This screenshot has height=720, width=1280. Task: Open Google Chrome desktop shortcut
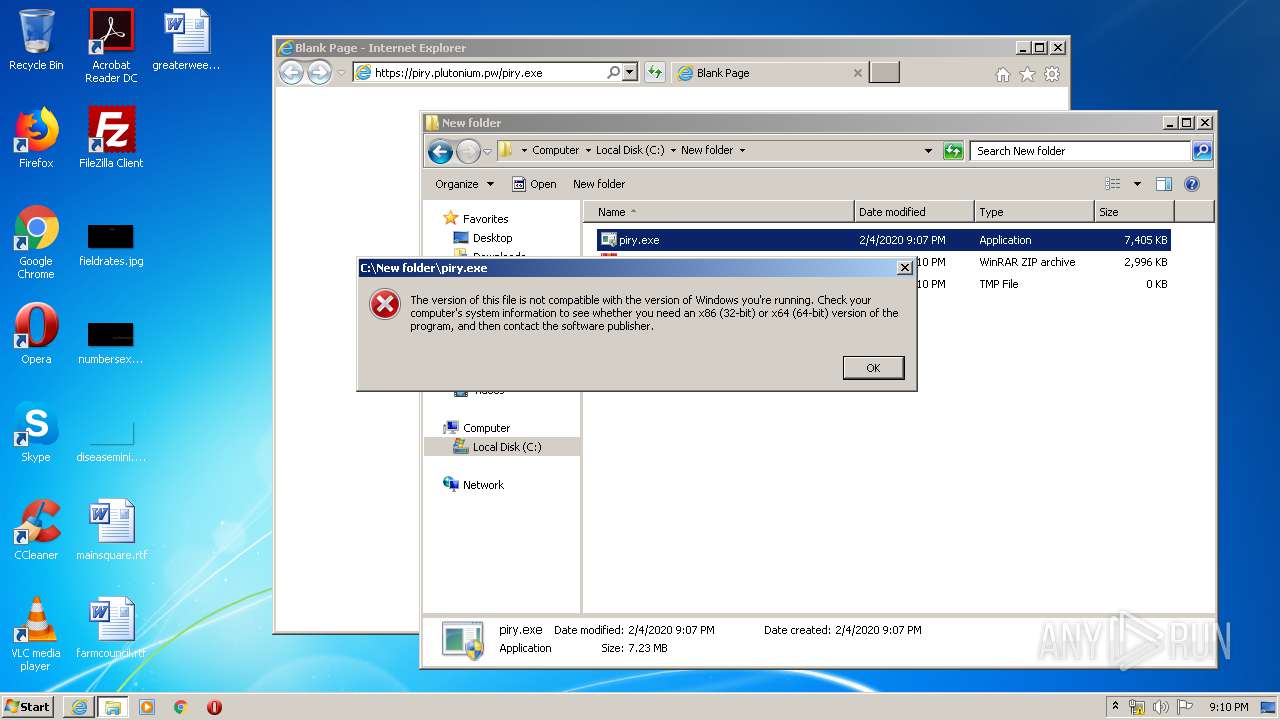(x=36, y=242)
